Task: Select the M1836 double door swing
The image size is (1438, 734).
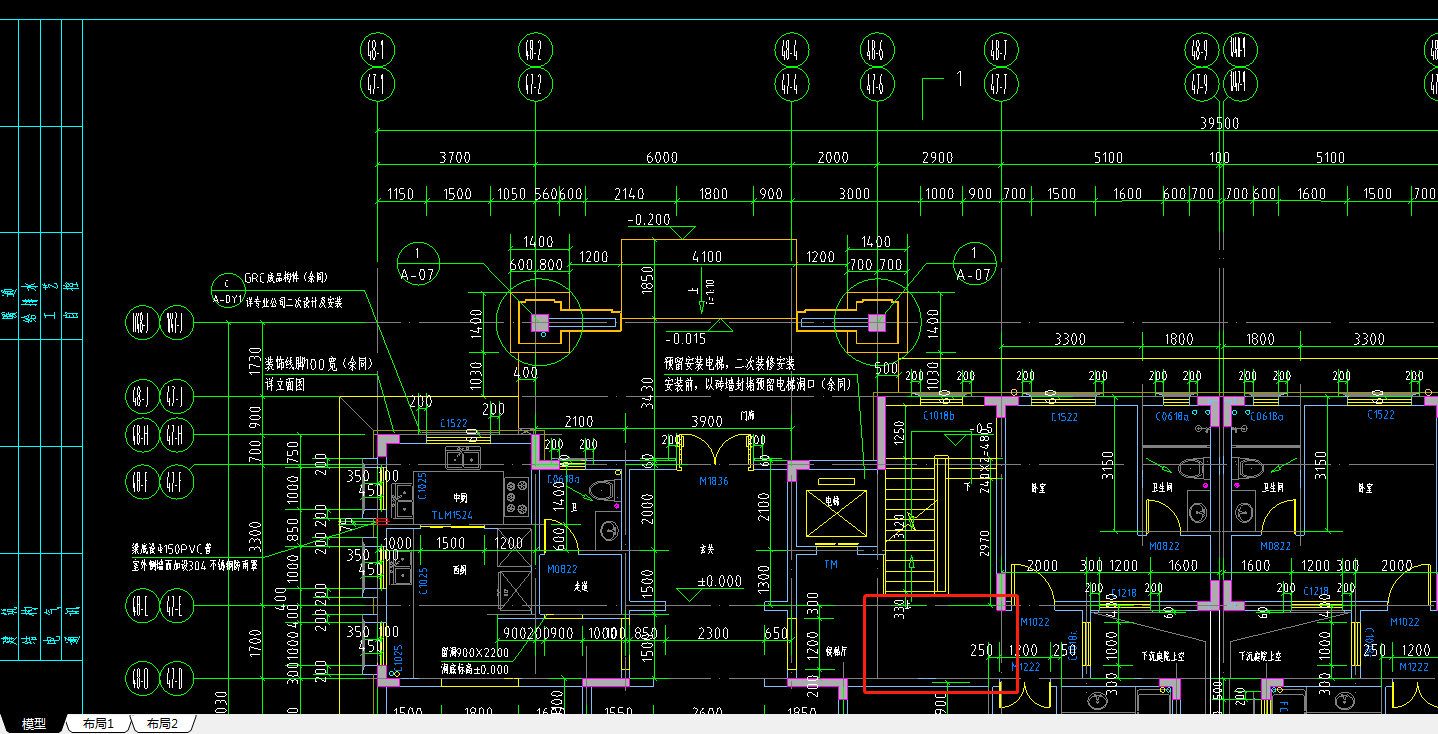Action: tap(713, 450)
